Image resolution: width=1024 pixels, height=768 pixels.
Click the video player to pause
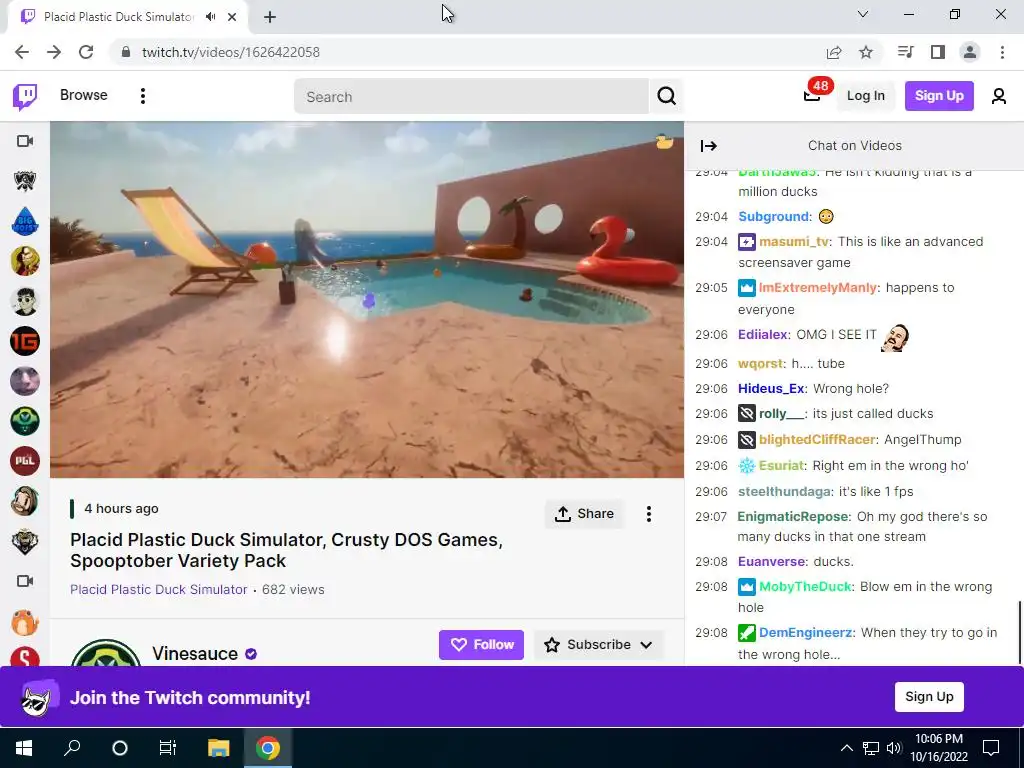point(367,300)
